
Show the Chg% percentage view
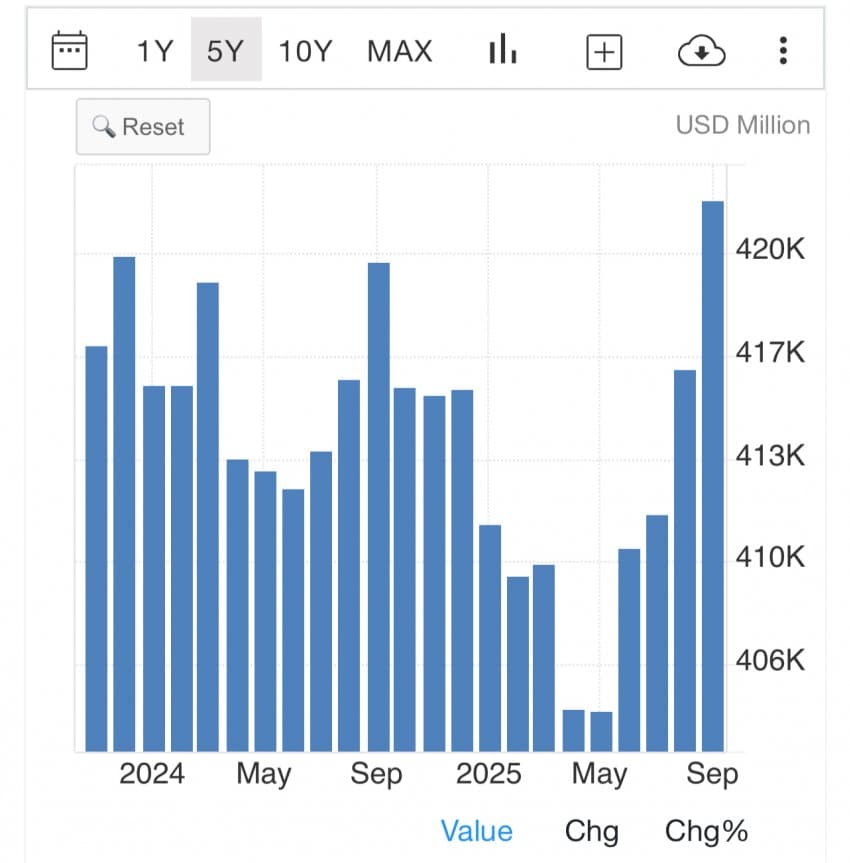706,831
